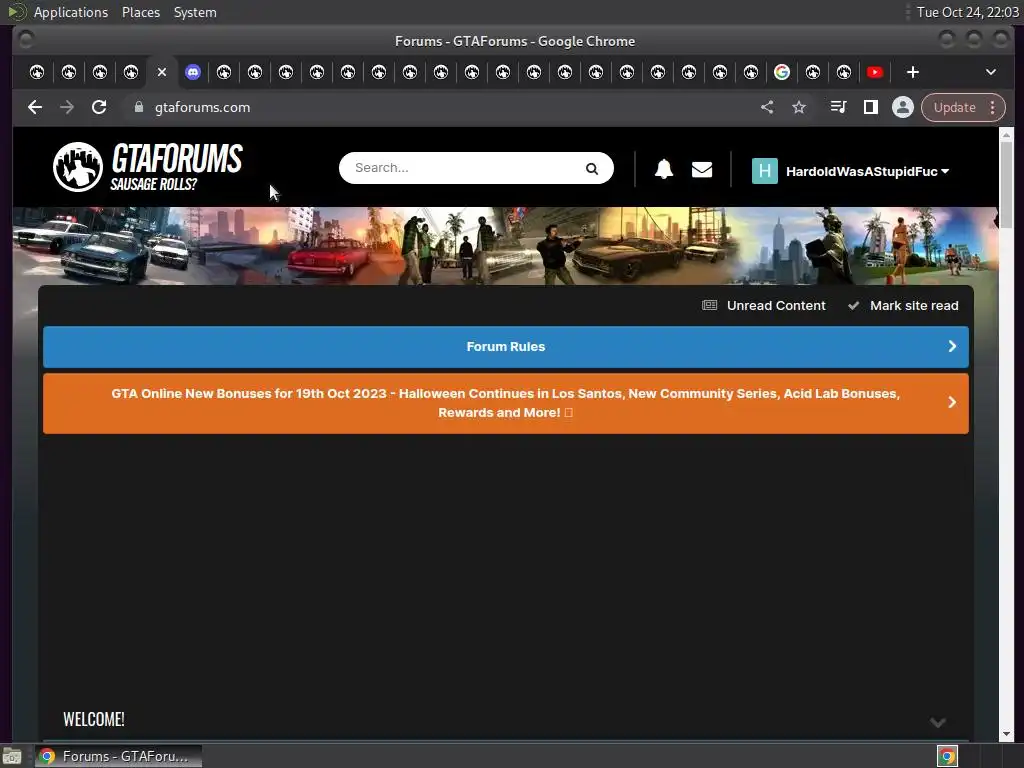Viewport: 1024px width, 768px height.
Task: Bookmark this tab with the star
Action: 799,107
